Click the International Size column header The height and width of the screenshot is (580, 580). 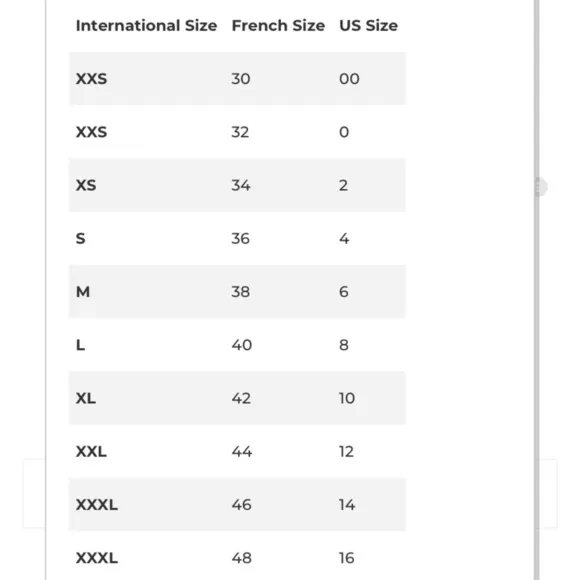146,26
